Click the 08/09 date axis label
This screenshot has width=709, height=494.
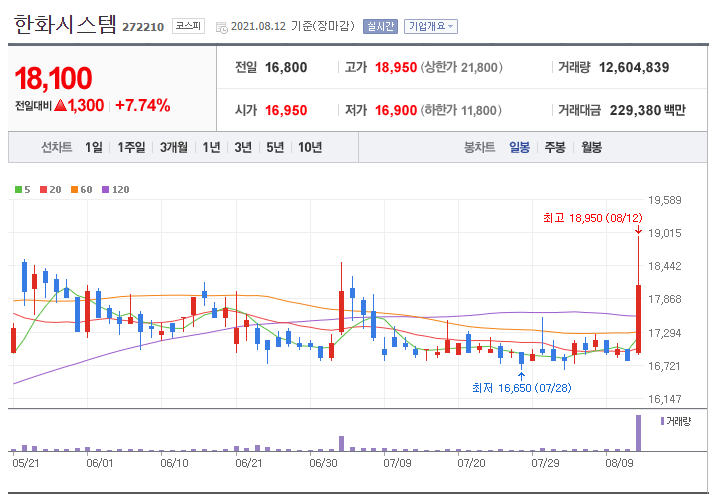click(x=619, y=463)
